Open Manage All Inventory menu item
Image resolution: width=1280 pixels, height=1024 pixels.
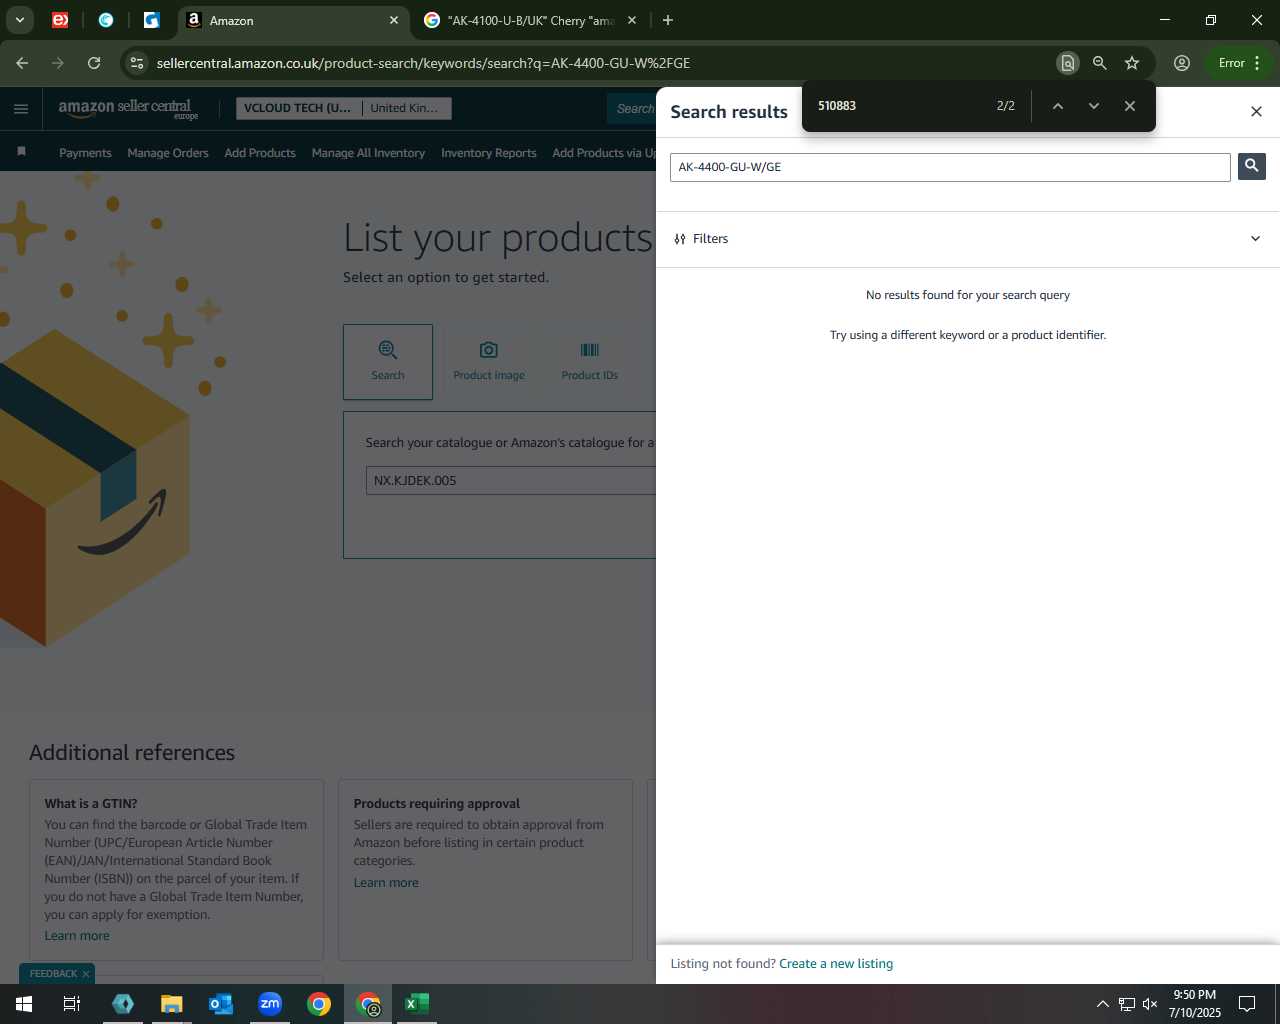click(368, 153)
